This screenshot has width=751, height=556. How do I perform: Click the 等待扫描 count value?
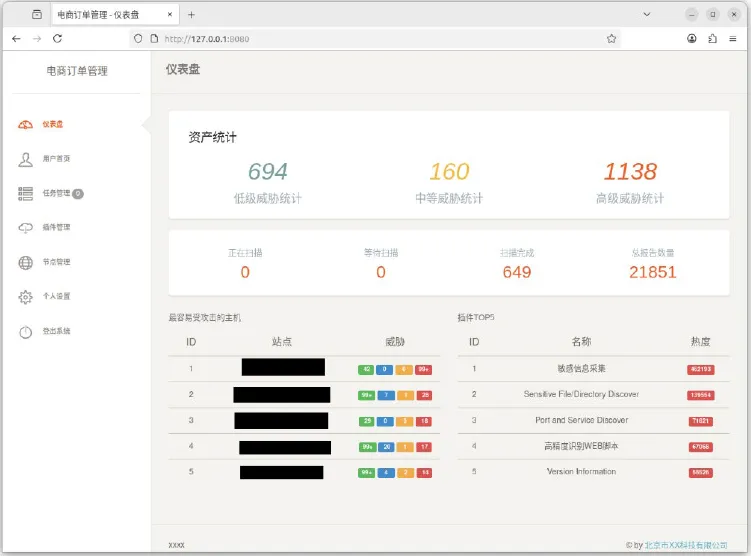[381, 272]
